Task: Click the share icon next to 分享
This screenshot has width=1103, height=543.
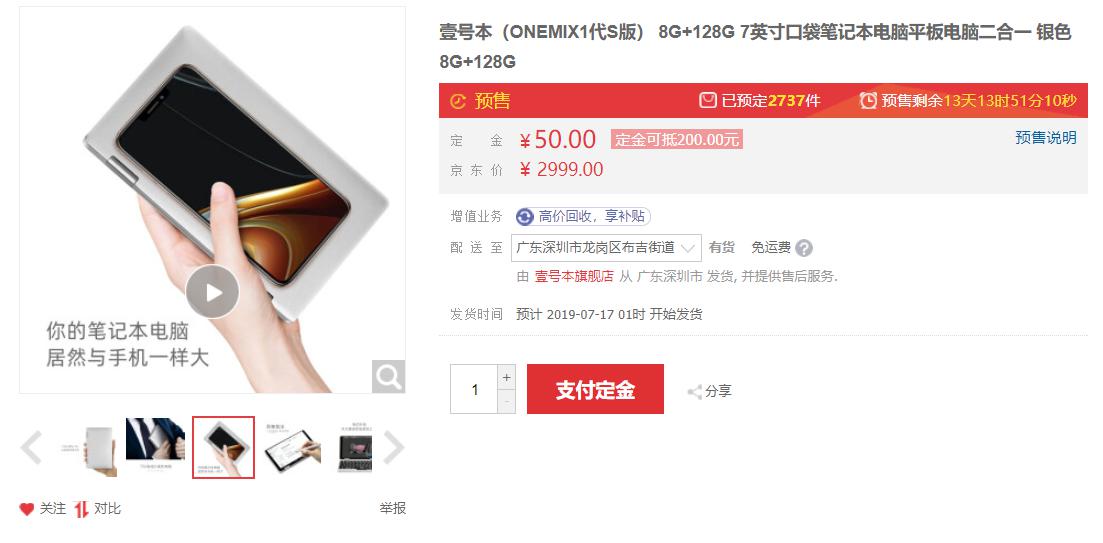Action: click(694, 392)
